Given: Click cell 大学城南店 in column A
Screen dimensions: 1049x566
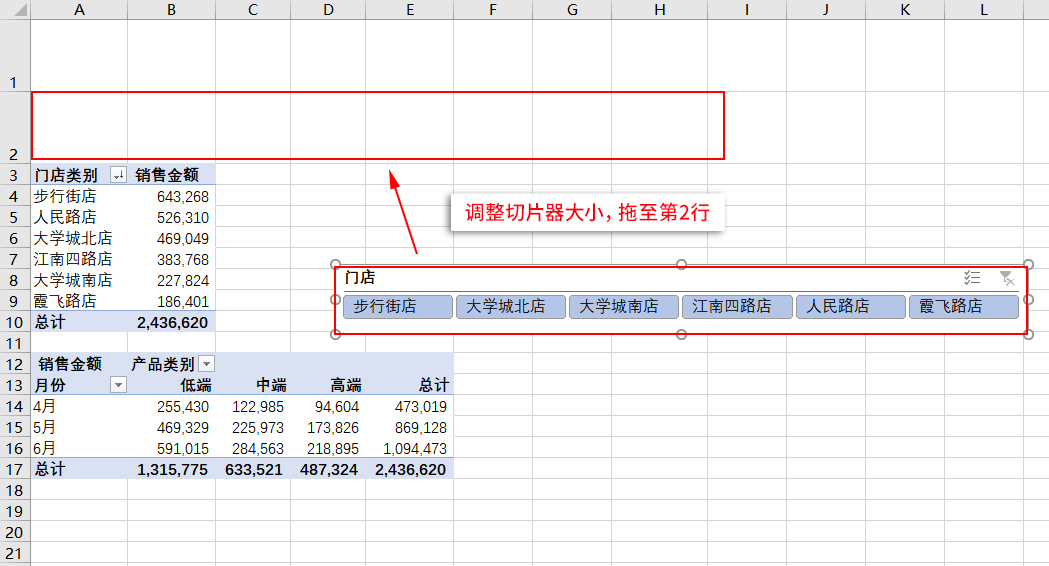Looking at the screenshot, I should (73, 280).
